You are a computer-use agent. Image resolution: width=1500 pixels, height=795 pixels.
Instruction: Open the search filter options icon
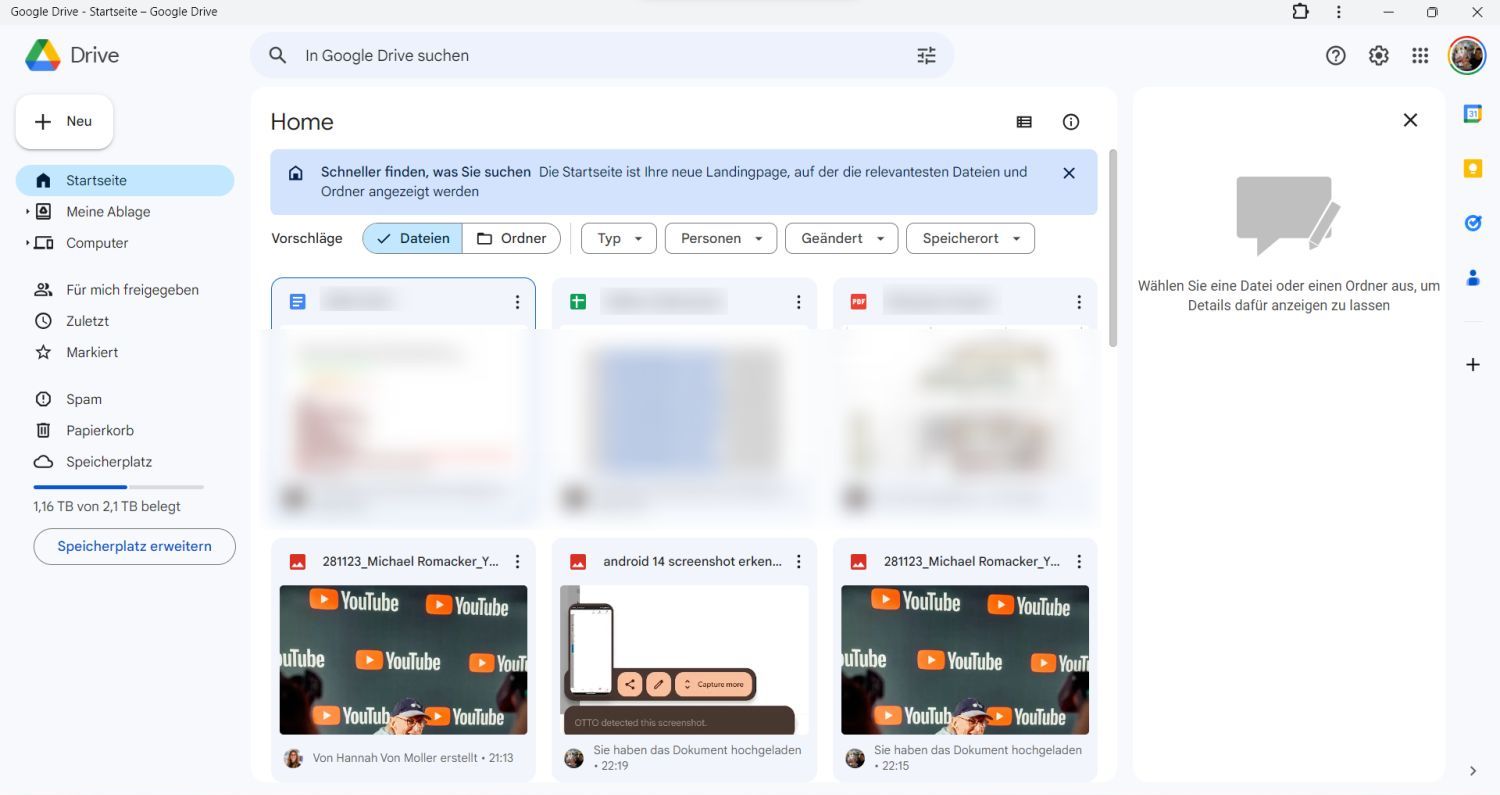(x=926, y=56)
